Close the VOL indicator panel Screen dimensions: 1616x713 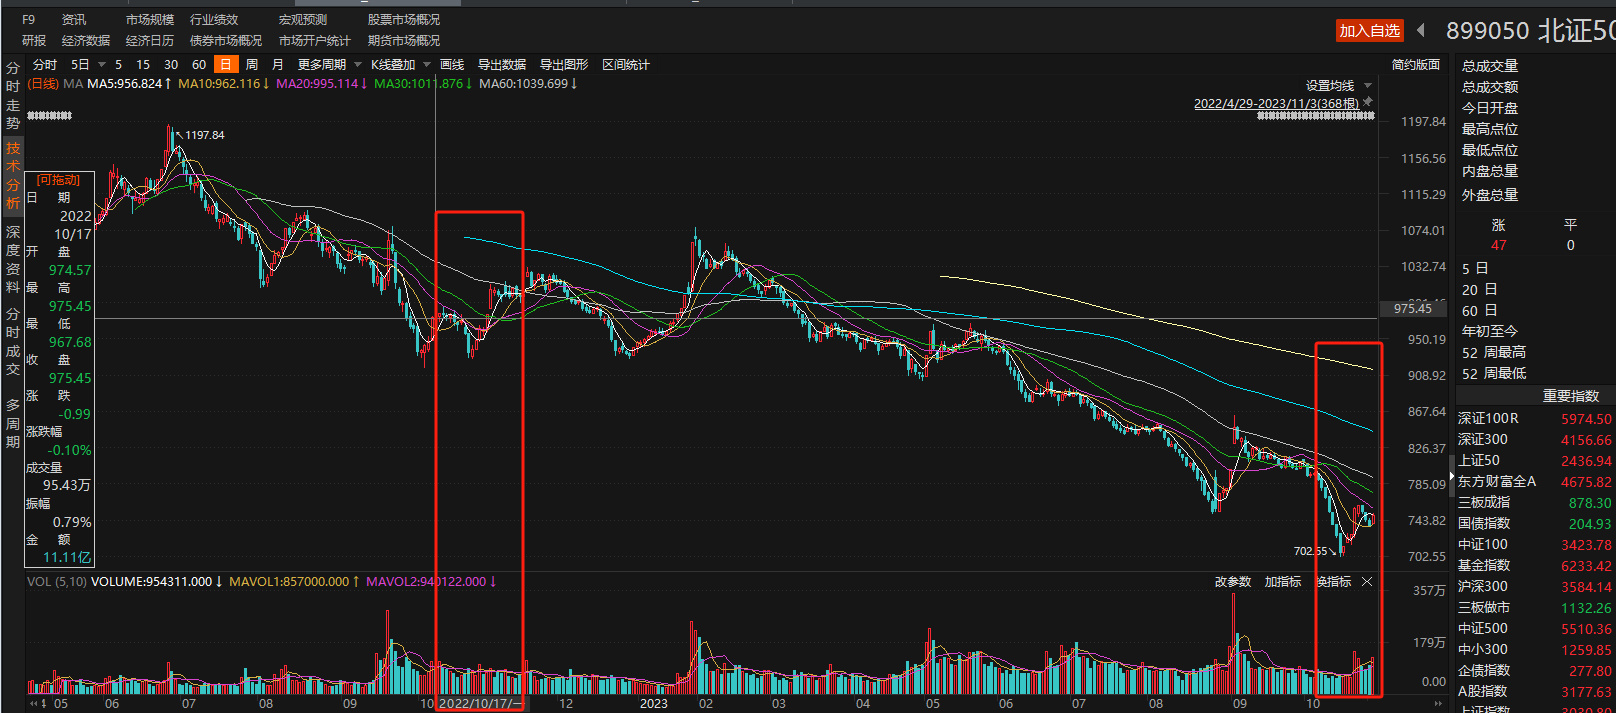[1367, 582]
